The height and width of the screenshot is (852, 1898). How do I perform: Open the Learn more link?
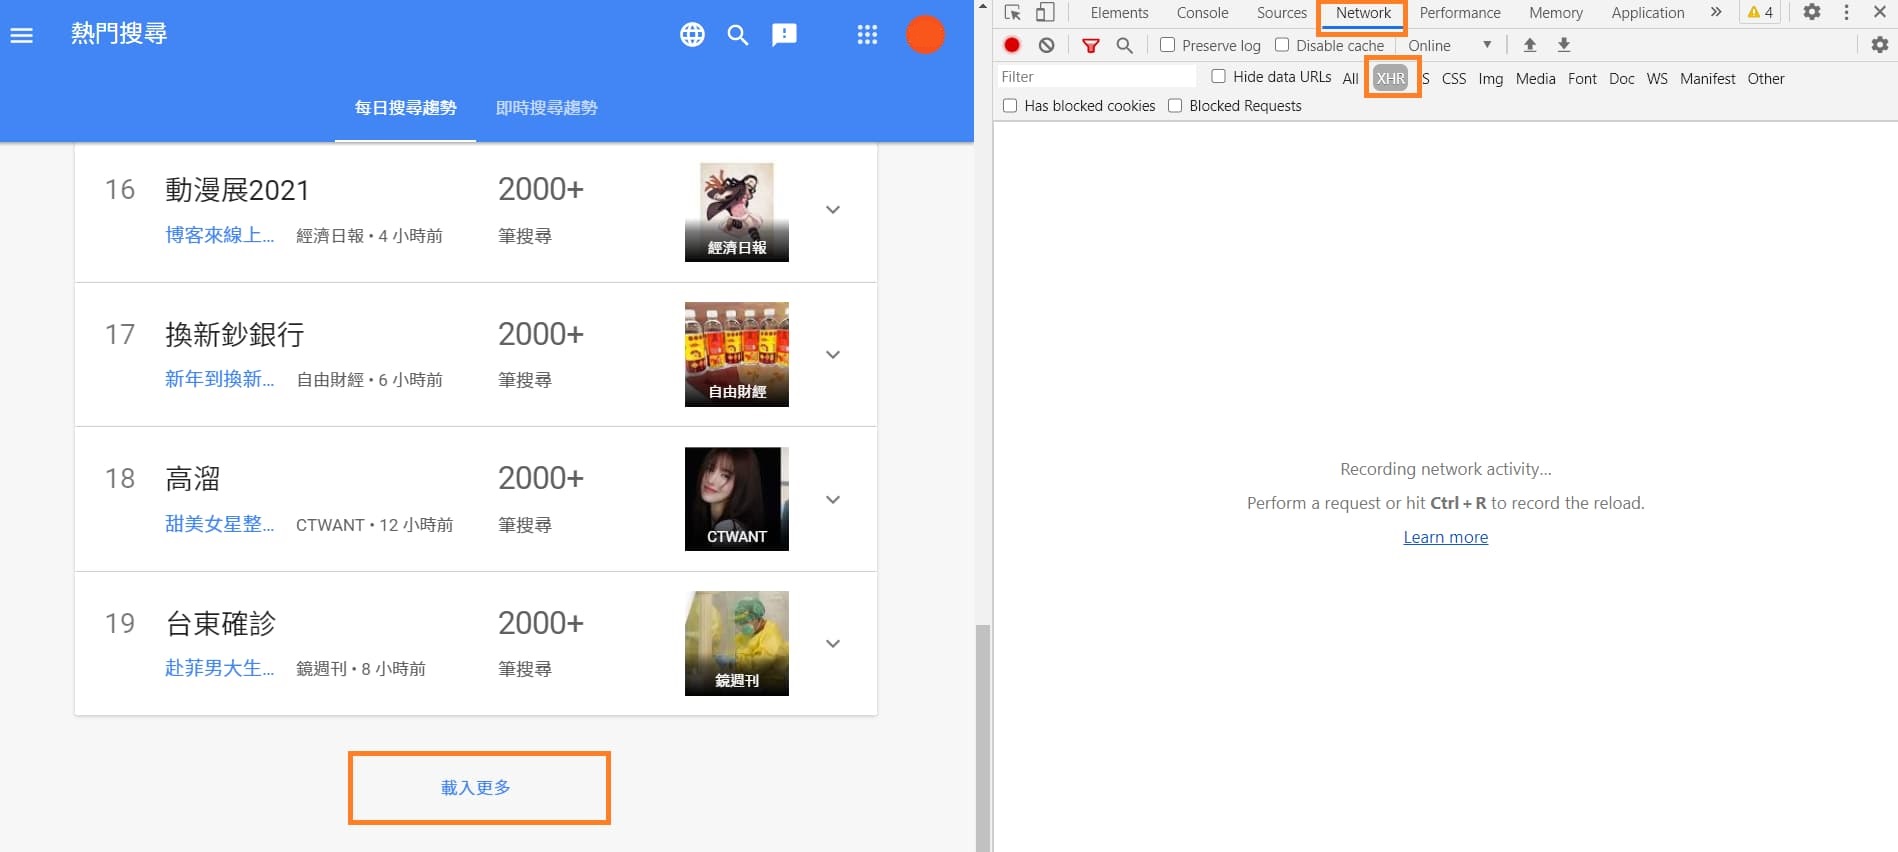tap(1445, 537)
